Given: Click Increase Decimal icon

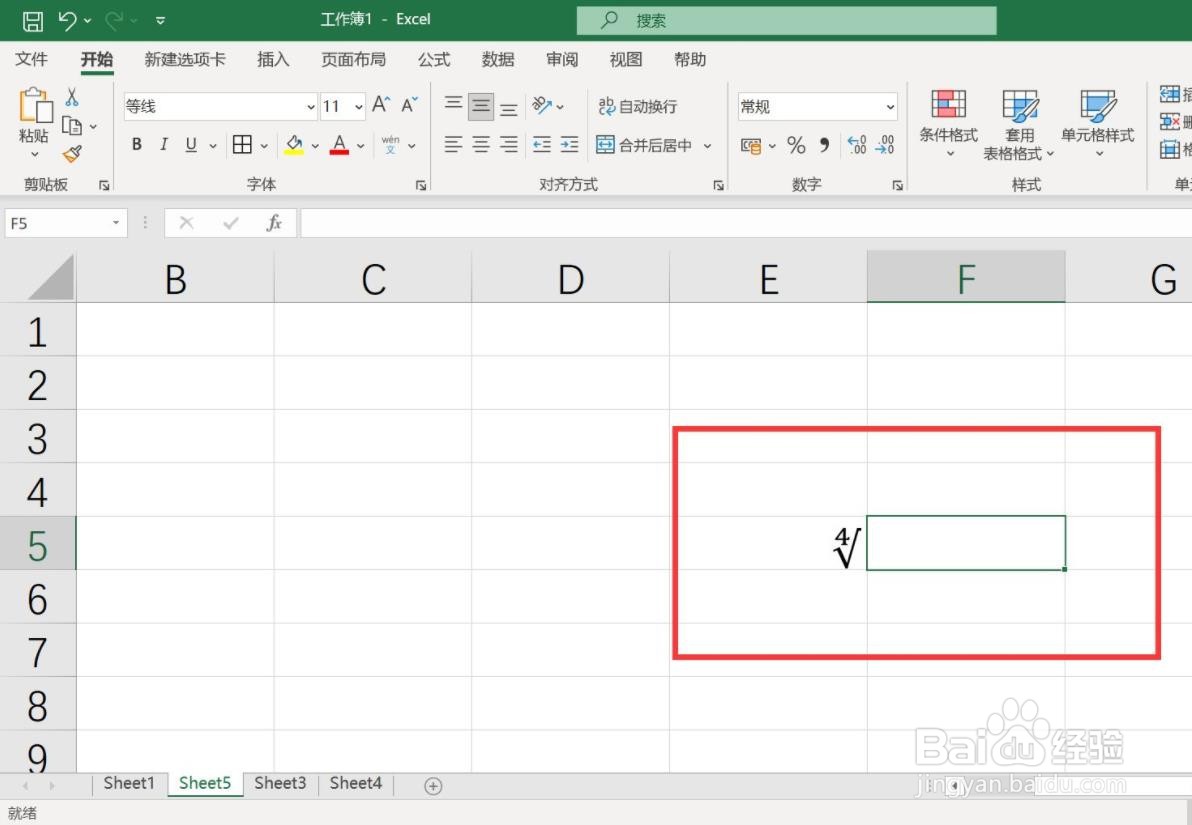Looking at the screenshot, I should pyautogui.click(x=857, y=144).
